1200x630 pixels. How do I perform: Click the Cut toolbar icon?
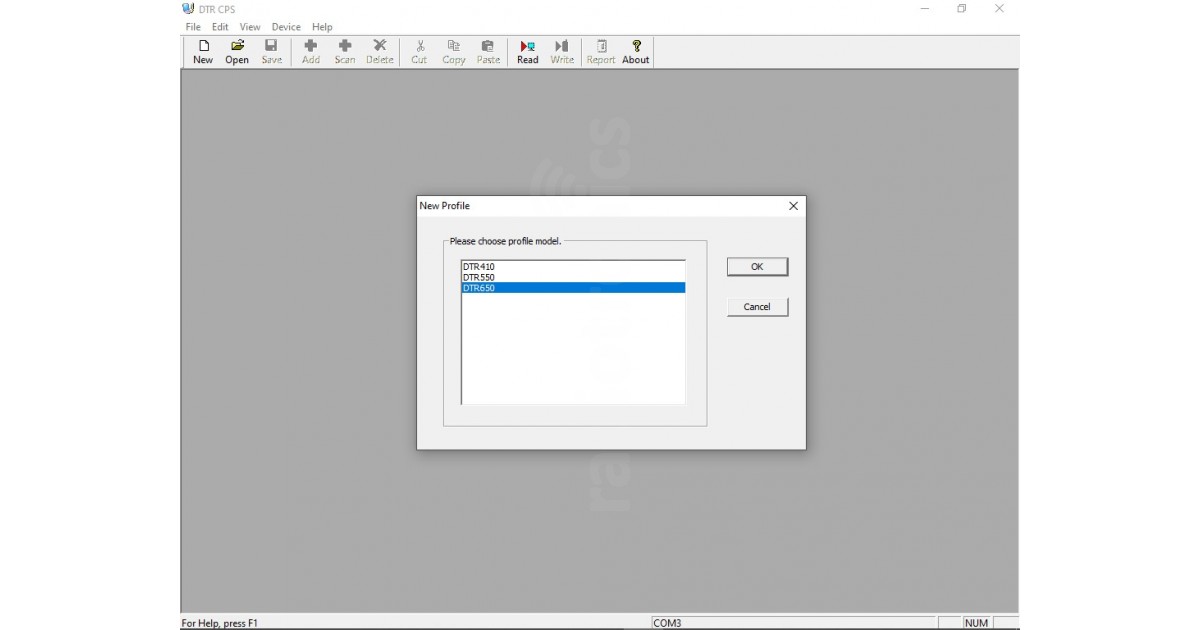pos(419,51)
